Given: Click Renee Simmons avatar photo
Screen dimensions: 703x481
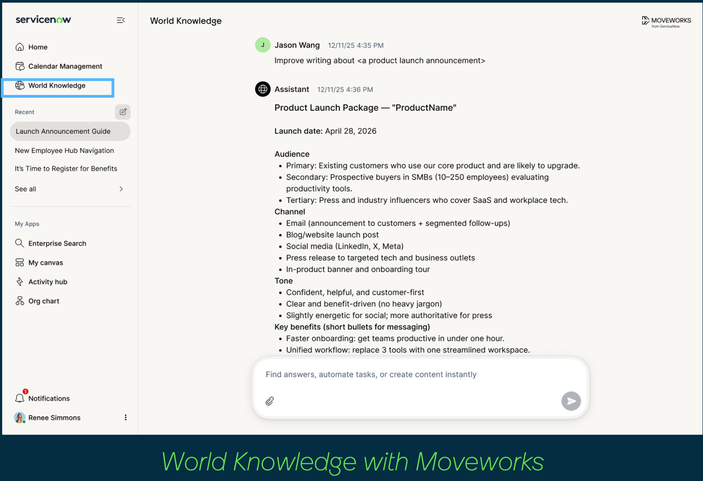Looking at the screenshot, I should (x=19, y=418).
